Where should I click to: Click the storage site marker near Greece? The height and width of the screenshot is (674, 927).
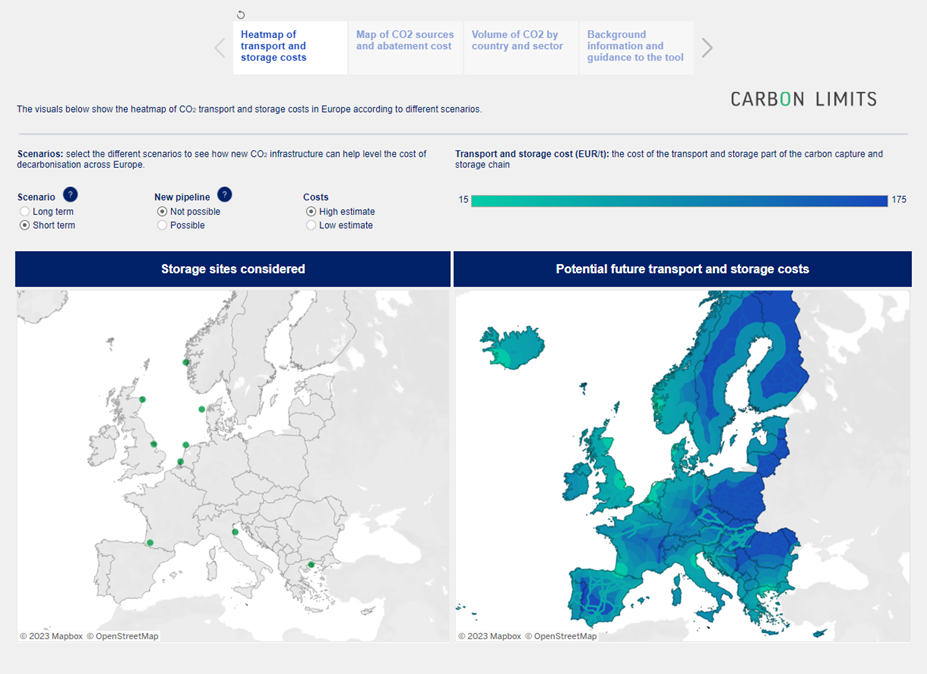pos(311,566)
